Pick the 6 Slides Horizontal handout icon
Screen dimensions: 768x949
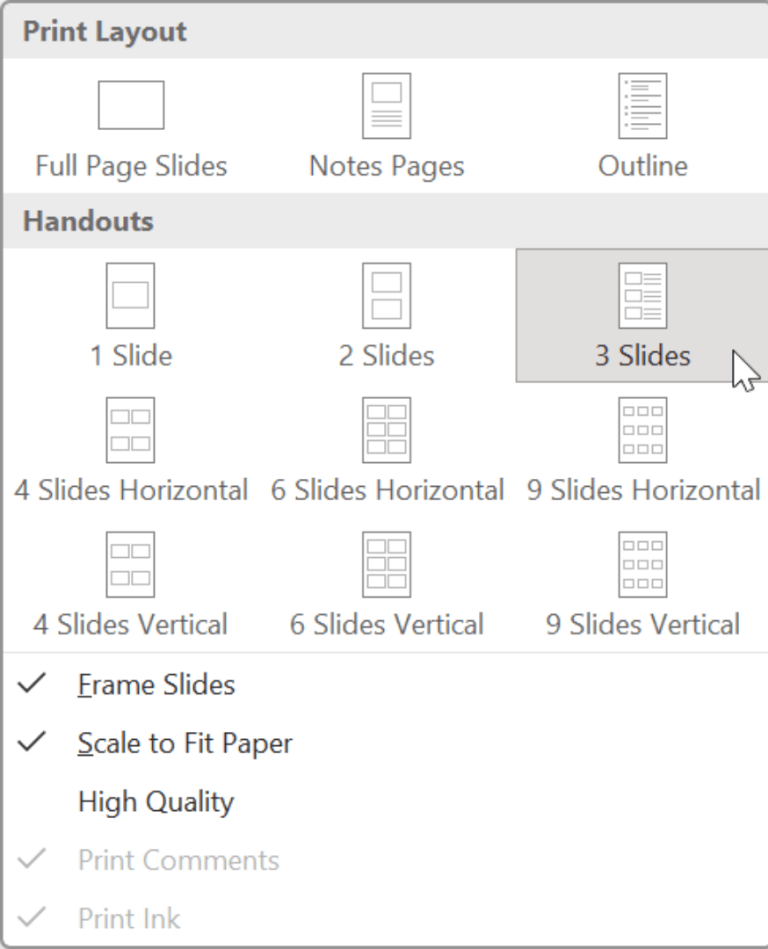tap(387, 428)
